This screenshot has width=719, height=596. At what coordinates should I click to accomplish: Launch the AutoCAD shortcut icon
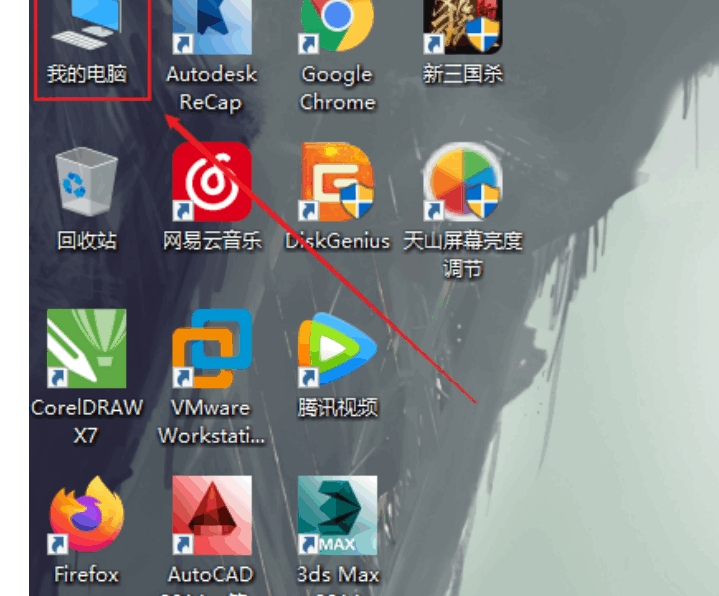pyautogui.click(x=212, y=515)
